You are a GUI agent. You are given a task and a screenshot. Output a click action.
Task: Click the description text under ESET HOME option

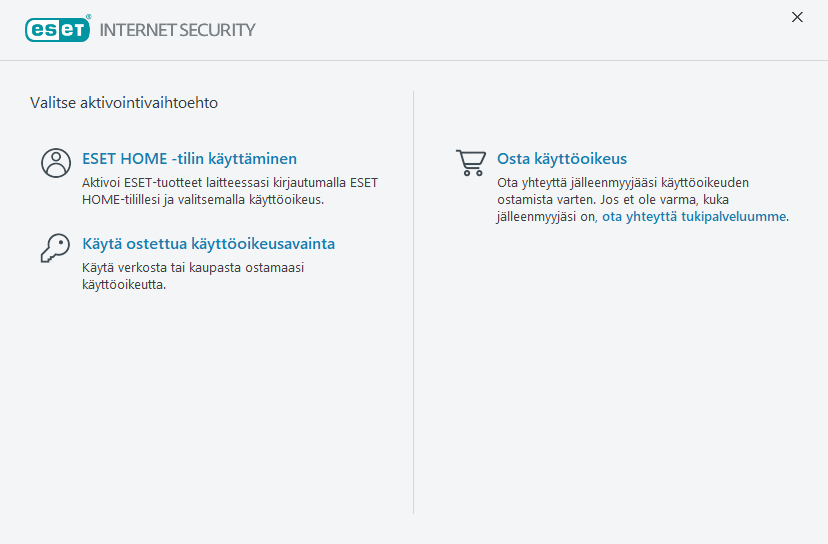(x=230, y=183)
